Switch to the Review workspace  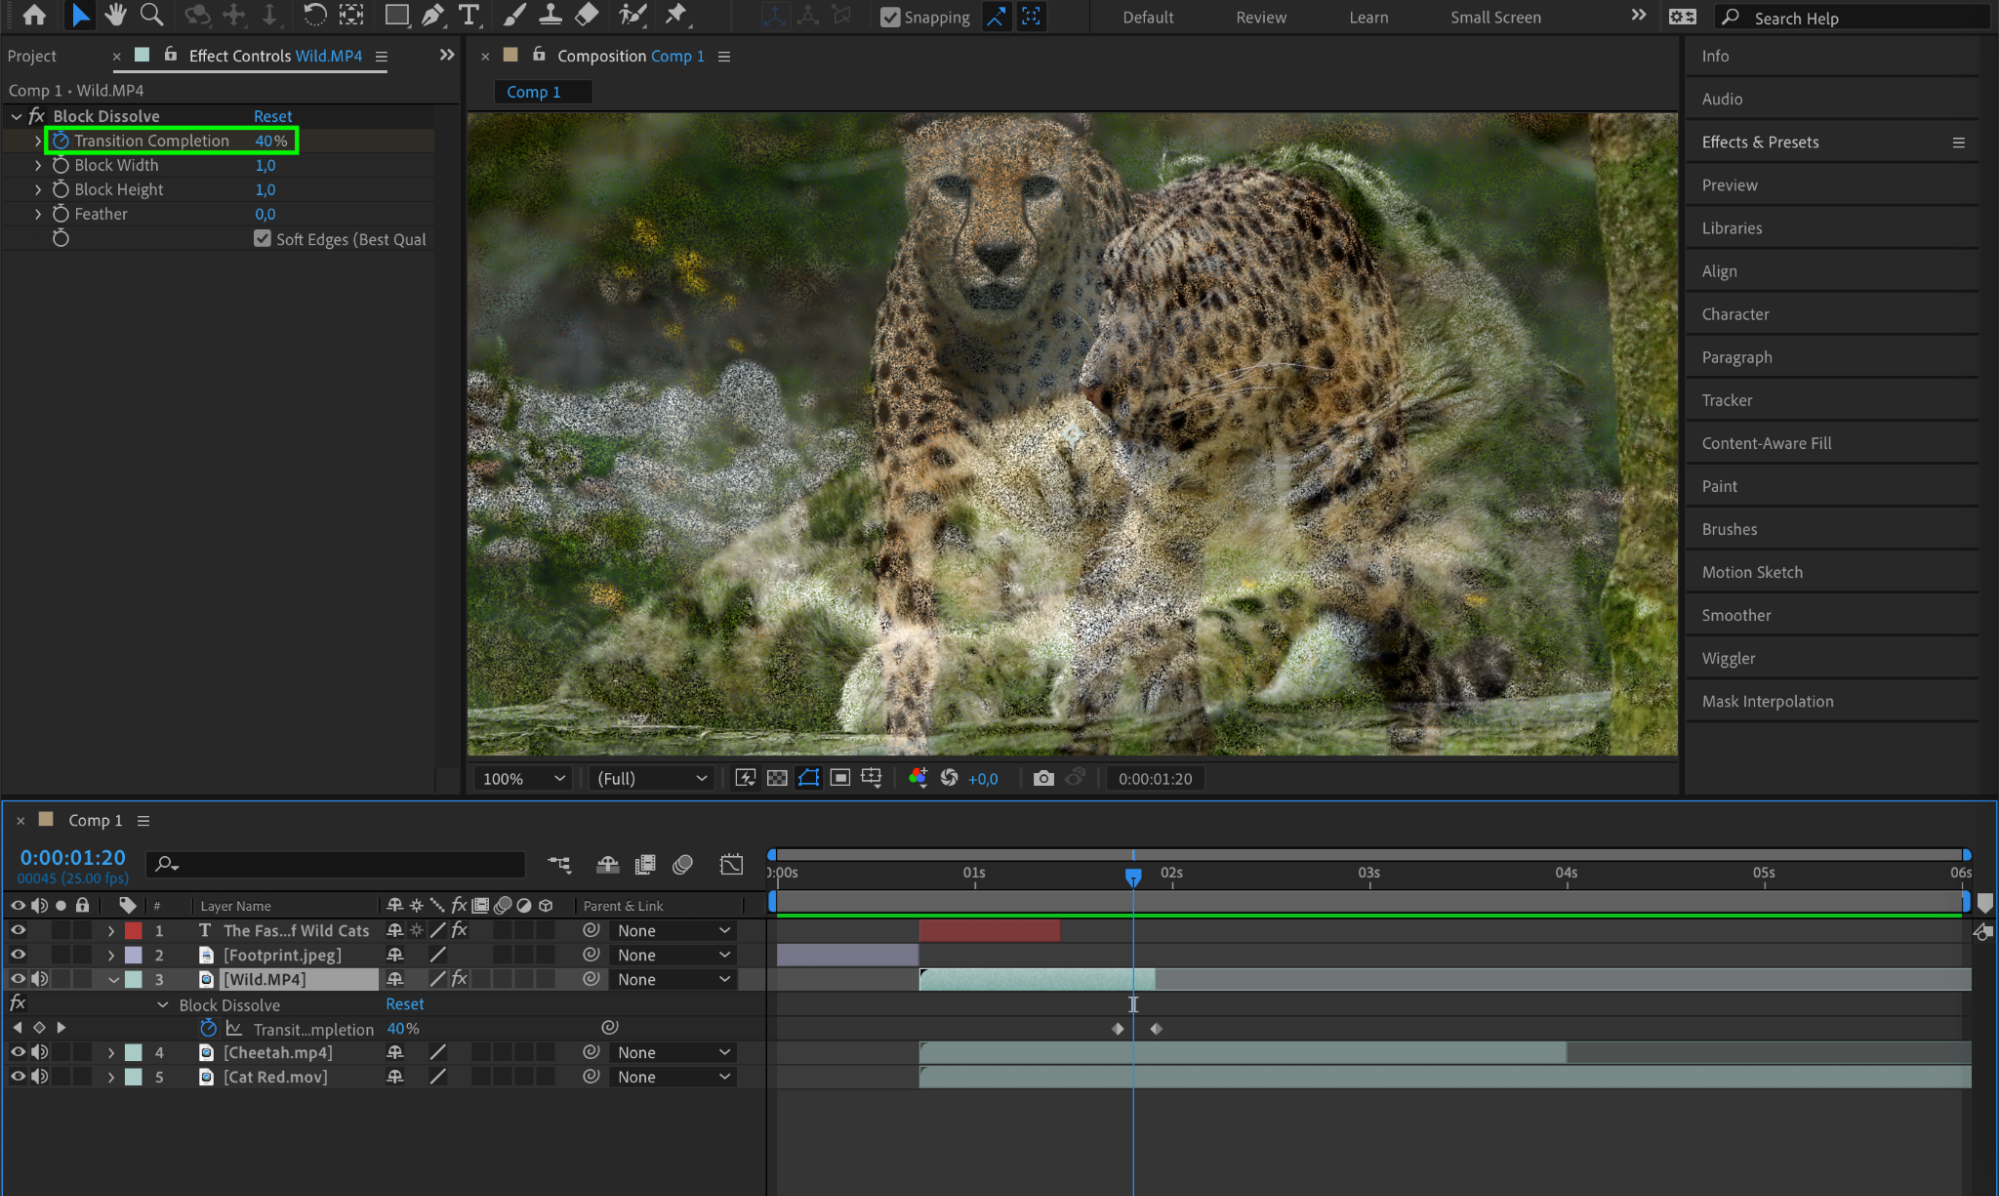tap(1260, 17)
